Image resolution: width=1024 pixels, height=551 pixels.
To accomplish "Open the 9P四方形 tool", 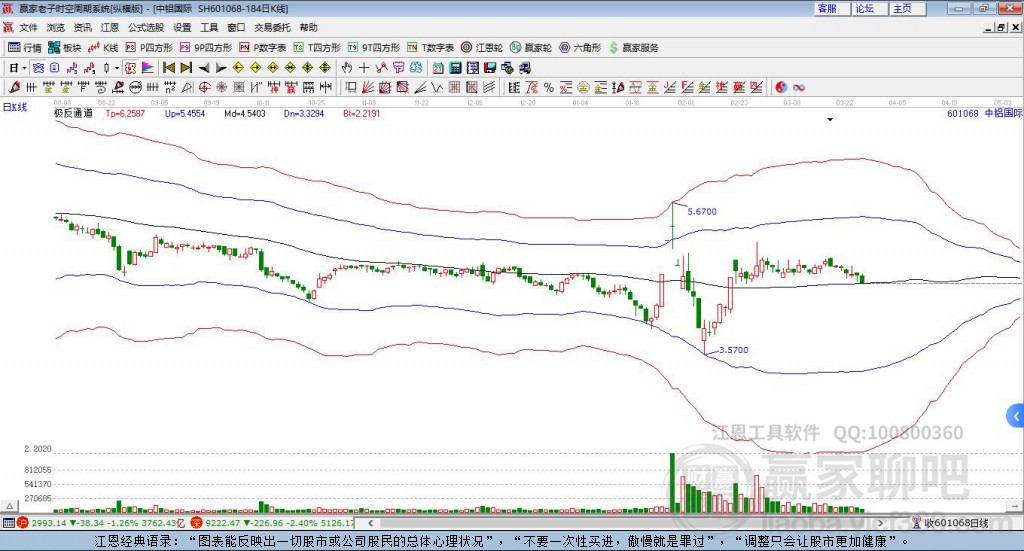I will (206, 48).
